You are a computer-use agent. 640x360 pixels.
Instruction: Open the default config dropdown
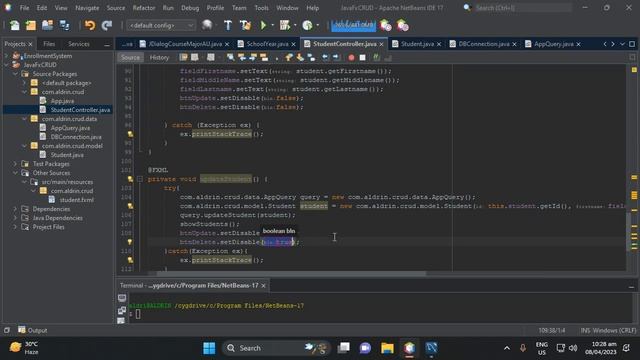(161, 26)
